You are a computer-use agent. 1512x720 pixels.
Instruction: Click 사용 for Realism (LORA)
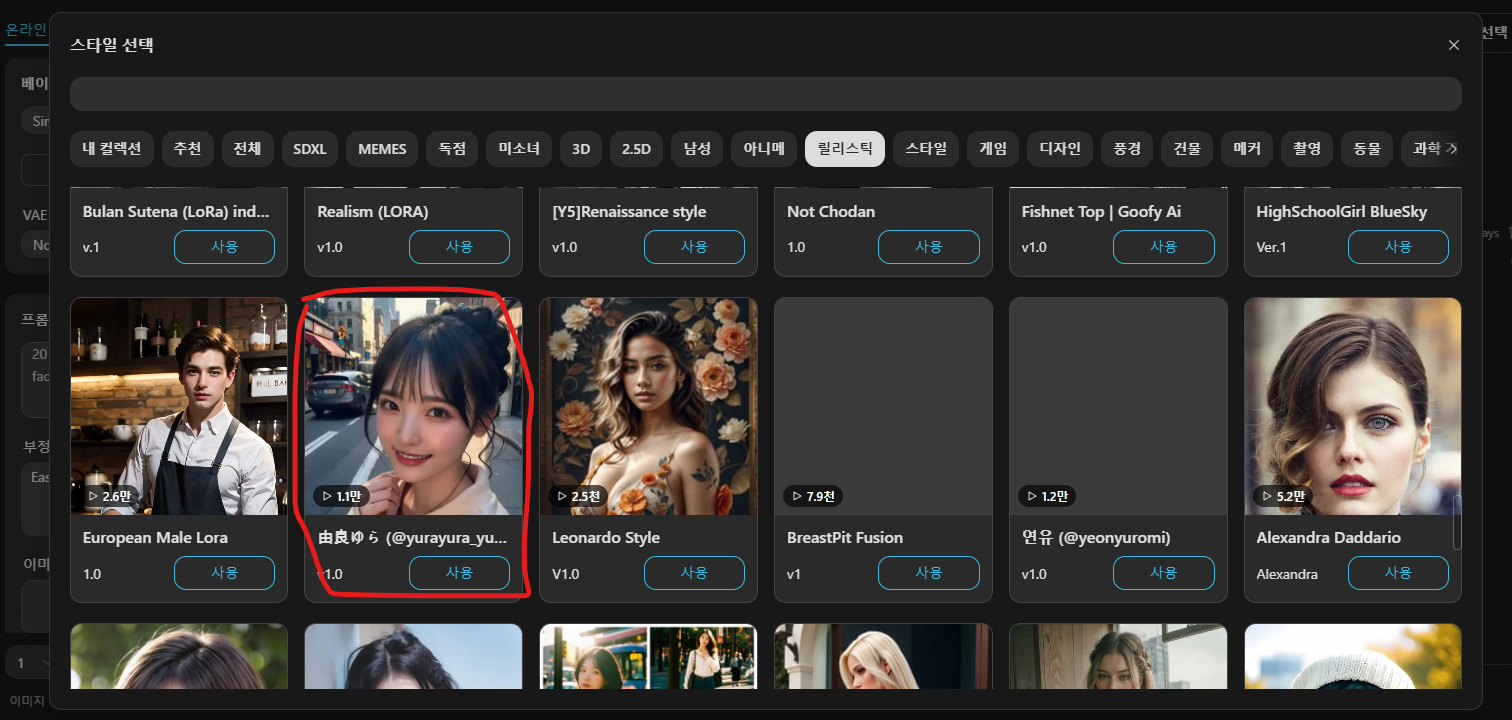tap(459, 247)
